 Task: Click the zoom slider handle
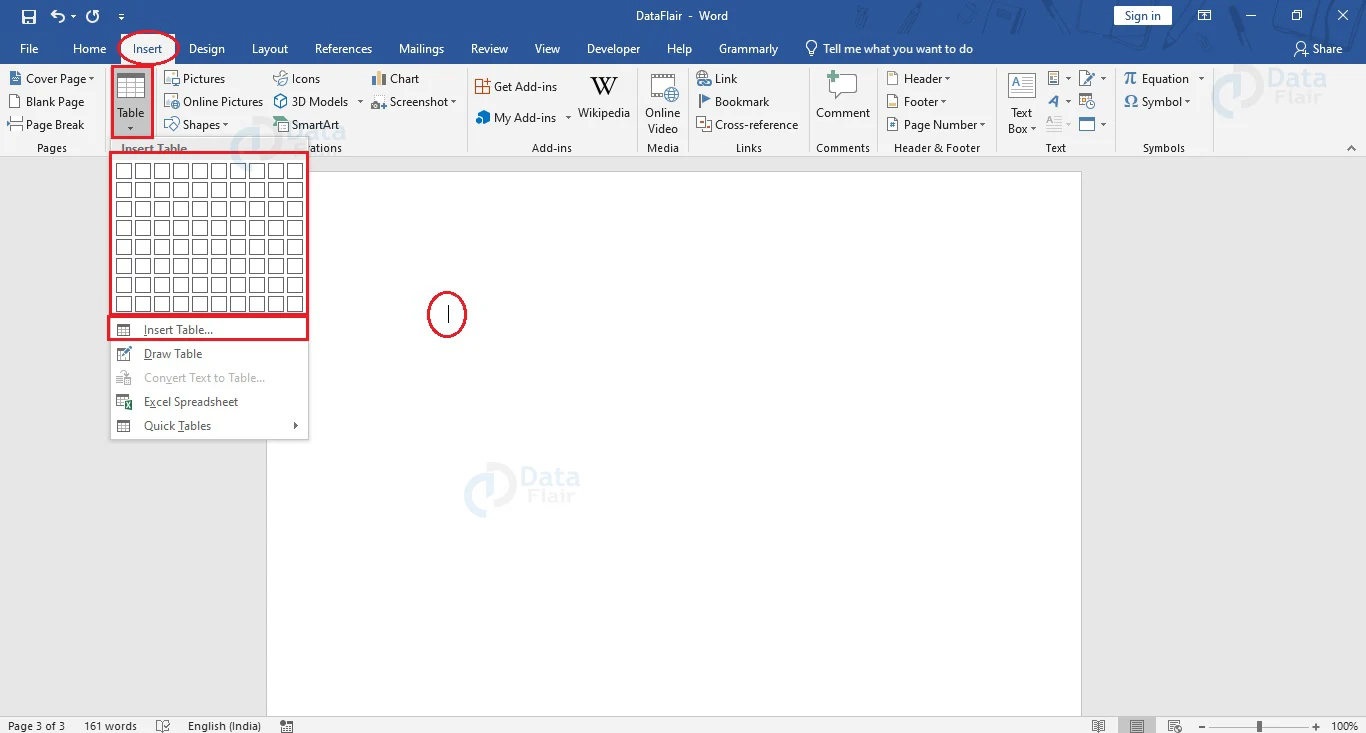coord(1259,726)
